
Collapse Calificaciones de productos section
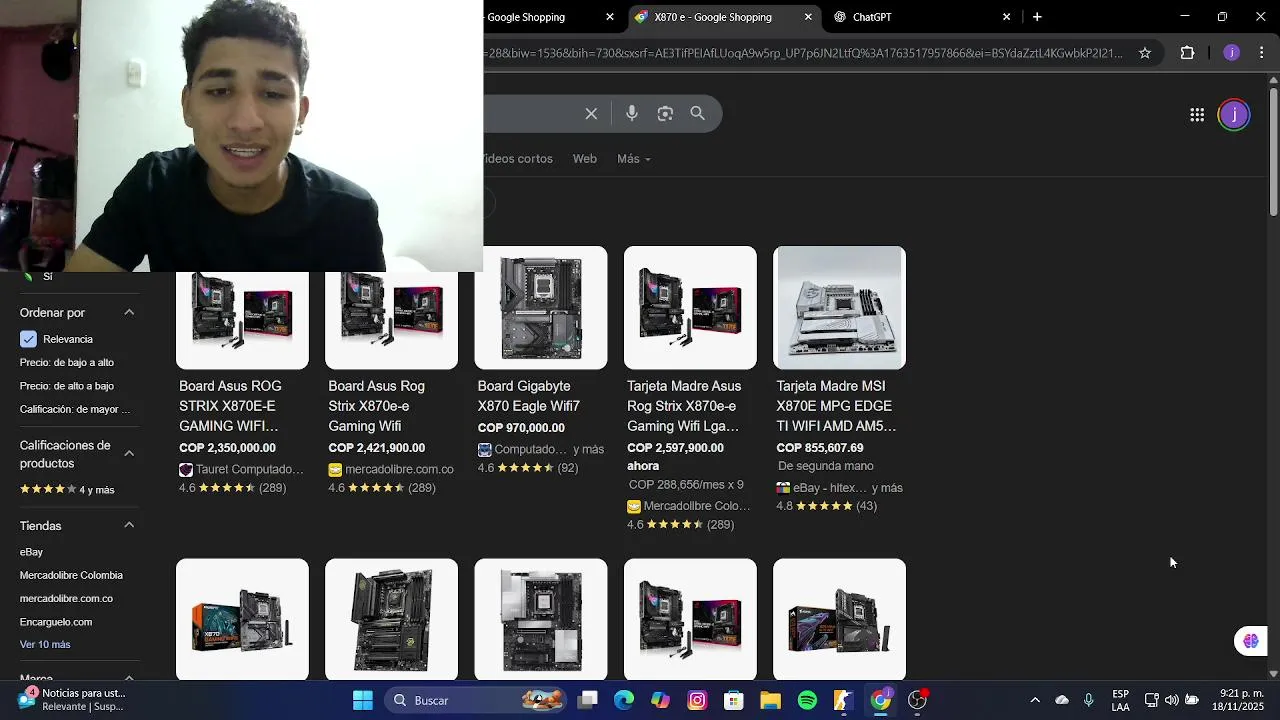(x=129, y=453)
